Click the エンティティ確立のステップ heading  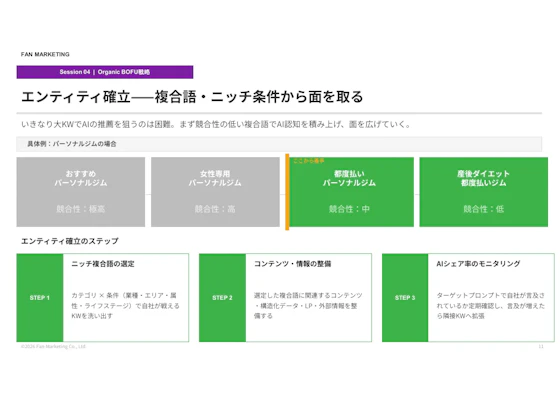pos(70,241)
